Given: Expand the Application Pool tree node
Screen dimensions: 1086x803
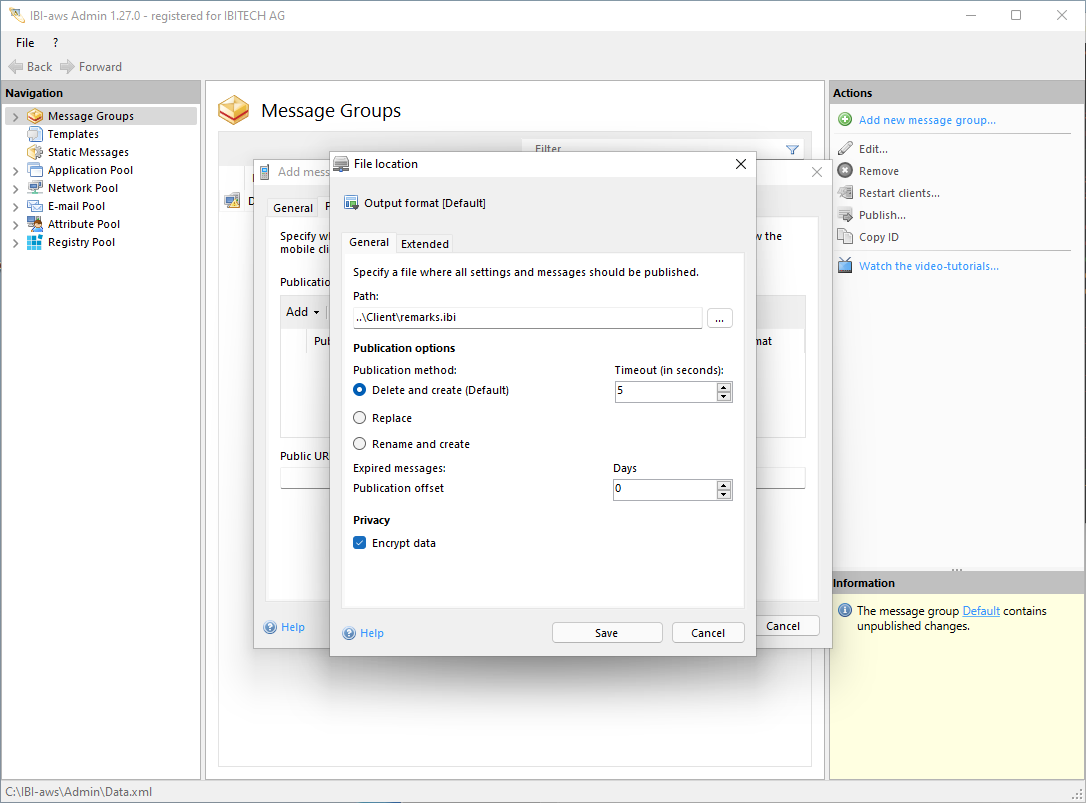Looking at the screenshot, I should (x=15, y=171).
